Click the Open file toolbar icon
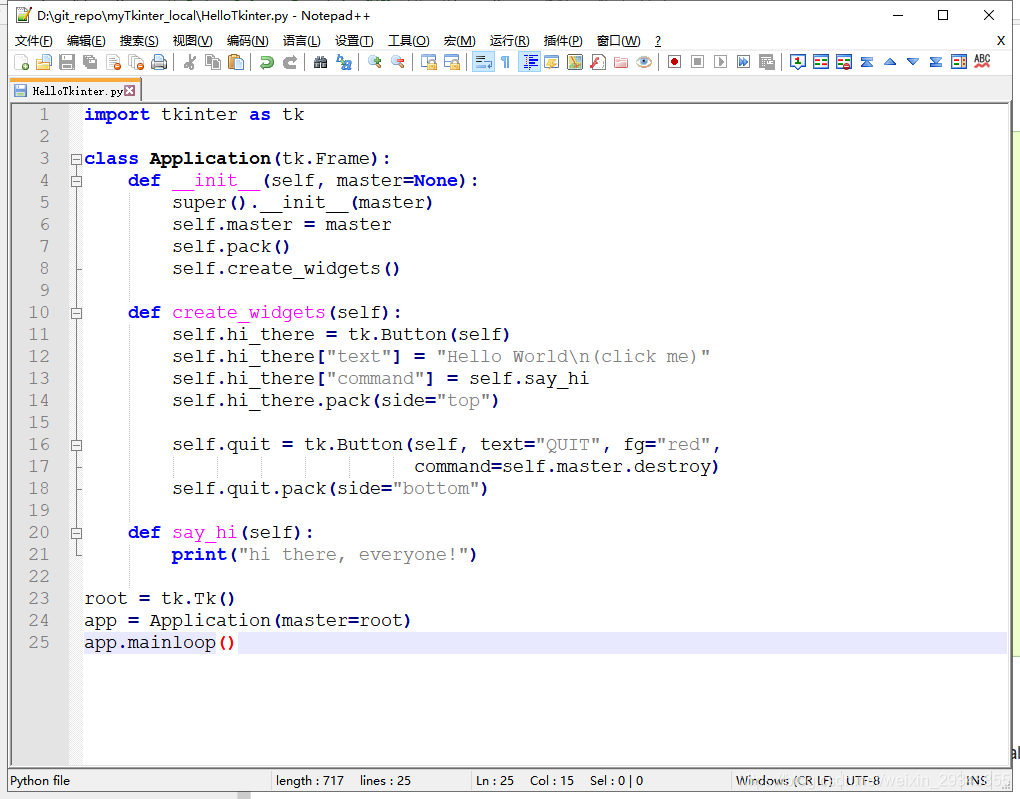The height and width of the screenshot is (799, 1020). [x=44, y=62]
